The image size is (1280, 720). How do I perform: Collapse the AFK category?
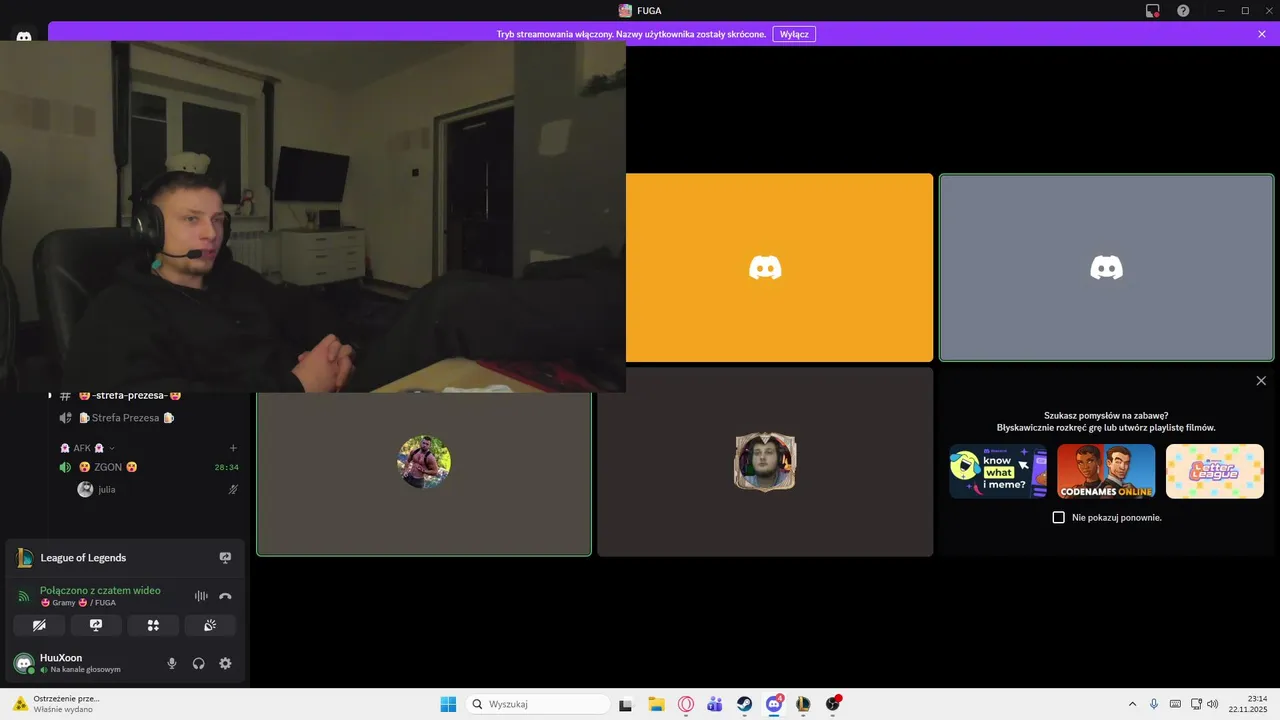tap(87, 448)
